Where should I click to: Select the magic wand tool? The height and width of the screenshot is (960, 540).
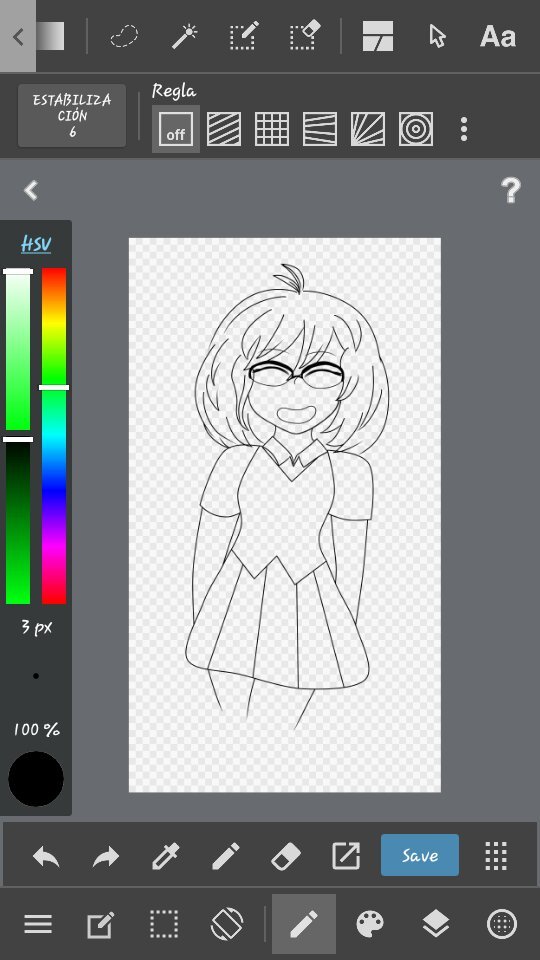[x=184, y=36]
